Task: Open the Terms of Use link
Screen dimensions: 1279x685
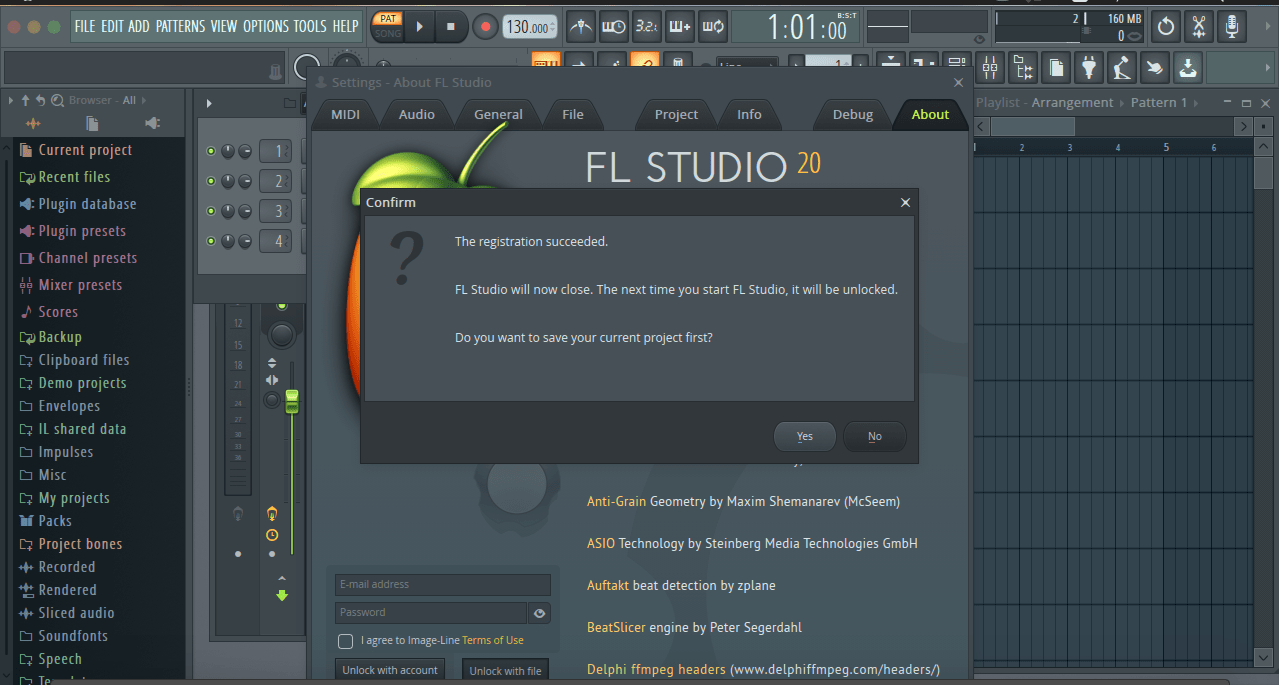Action: (492, 641)
